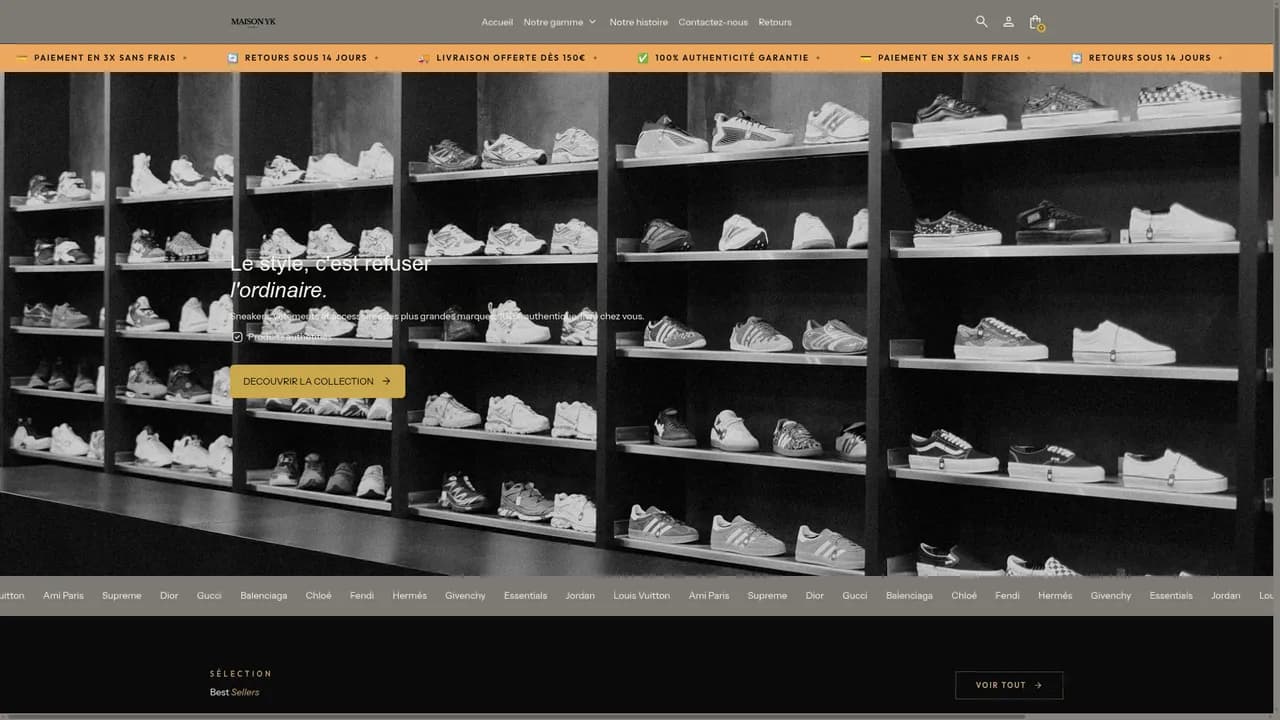Open the Contactez-nous menu item
This screenshot has width=1280, height=720.
[x=713, y=22]
